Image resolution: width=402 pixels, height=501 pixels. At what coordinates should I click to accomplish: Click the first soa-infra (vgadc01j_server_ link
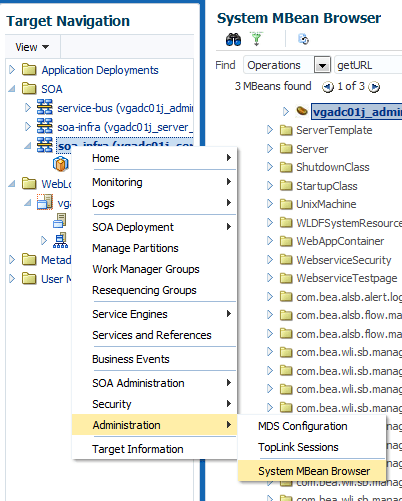click(x=125, y=127)
